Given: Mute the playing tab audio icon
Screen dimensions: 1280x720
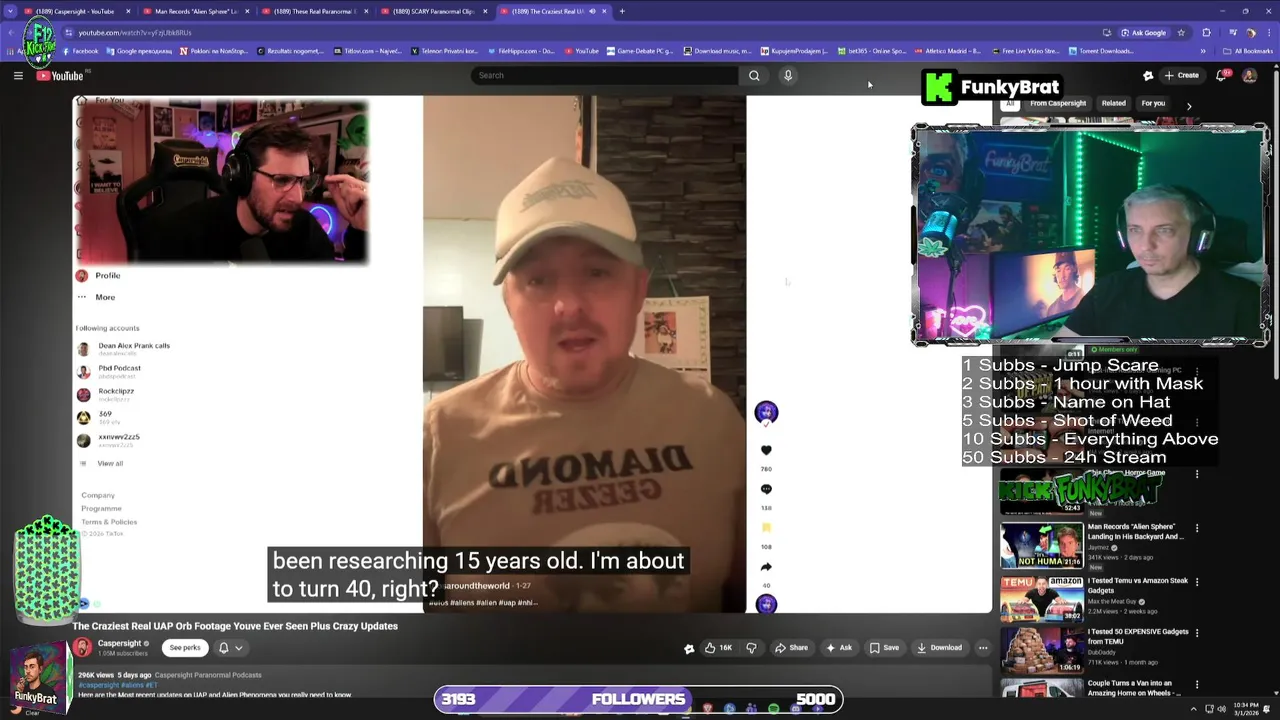Looking at the screenshot, I should [592, 11].
